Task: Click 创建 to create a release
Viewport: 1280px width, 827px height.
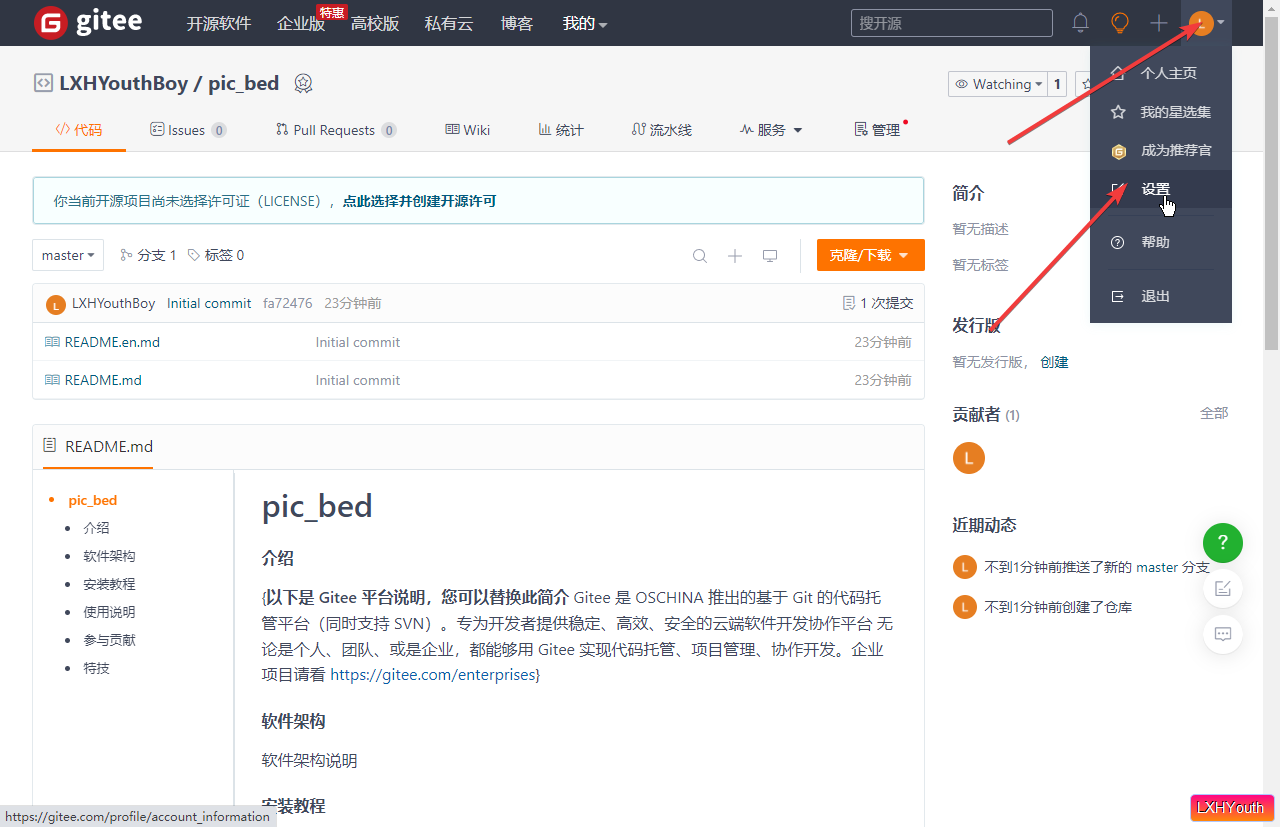Action: (x=1054, y=362)
